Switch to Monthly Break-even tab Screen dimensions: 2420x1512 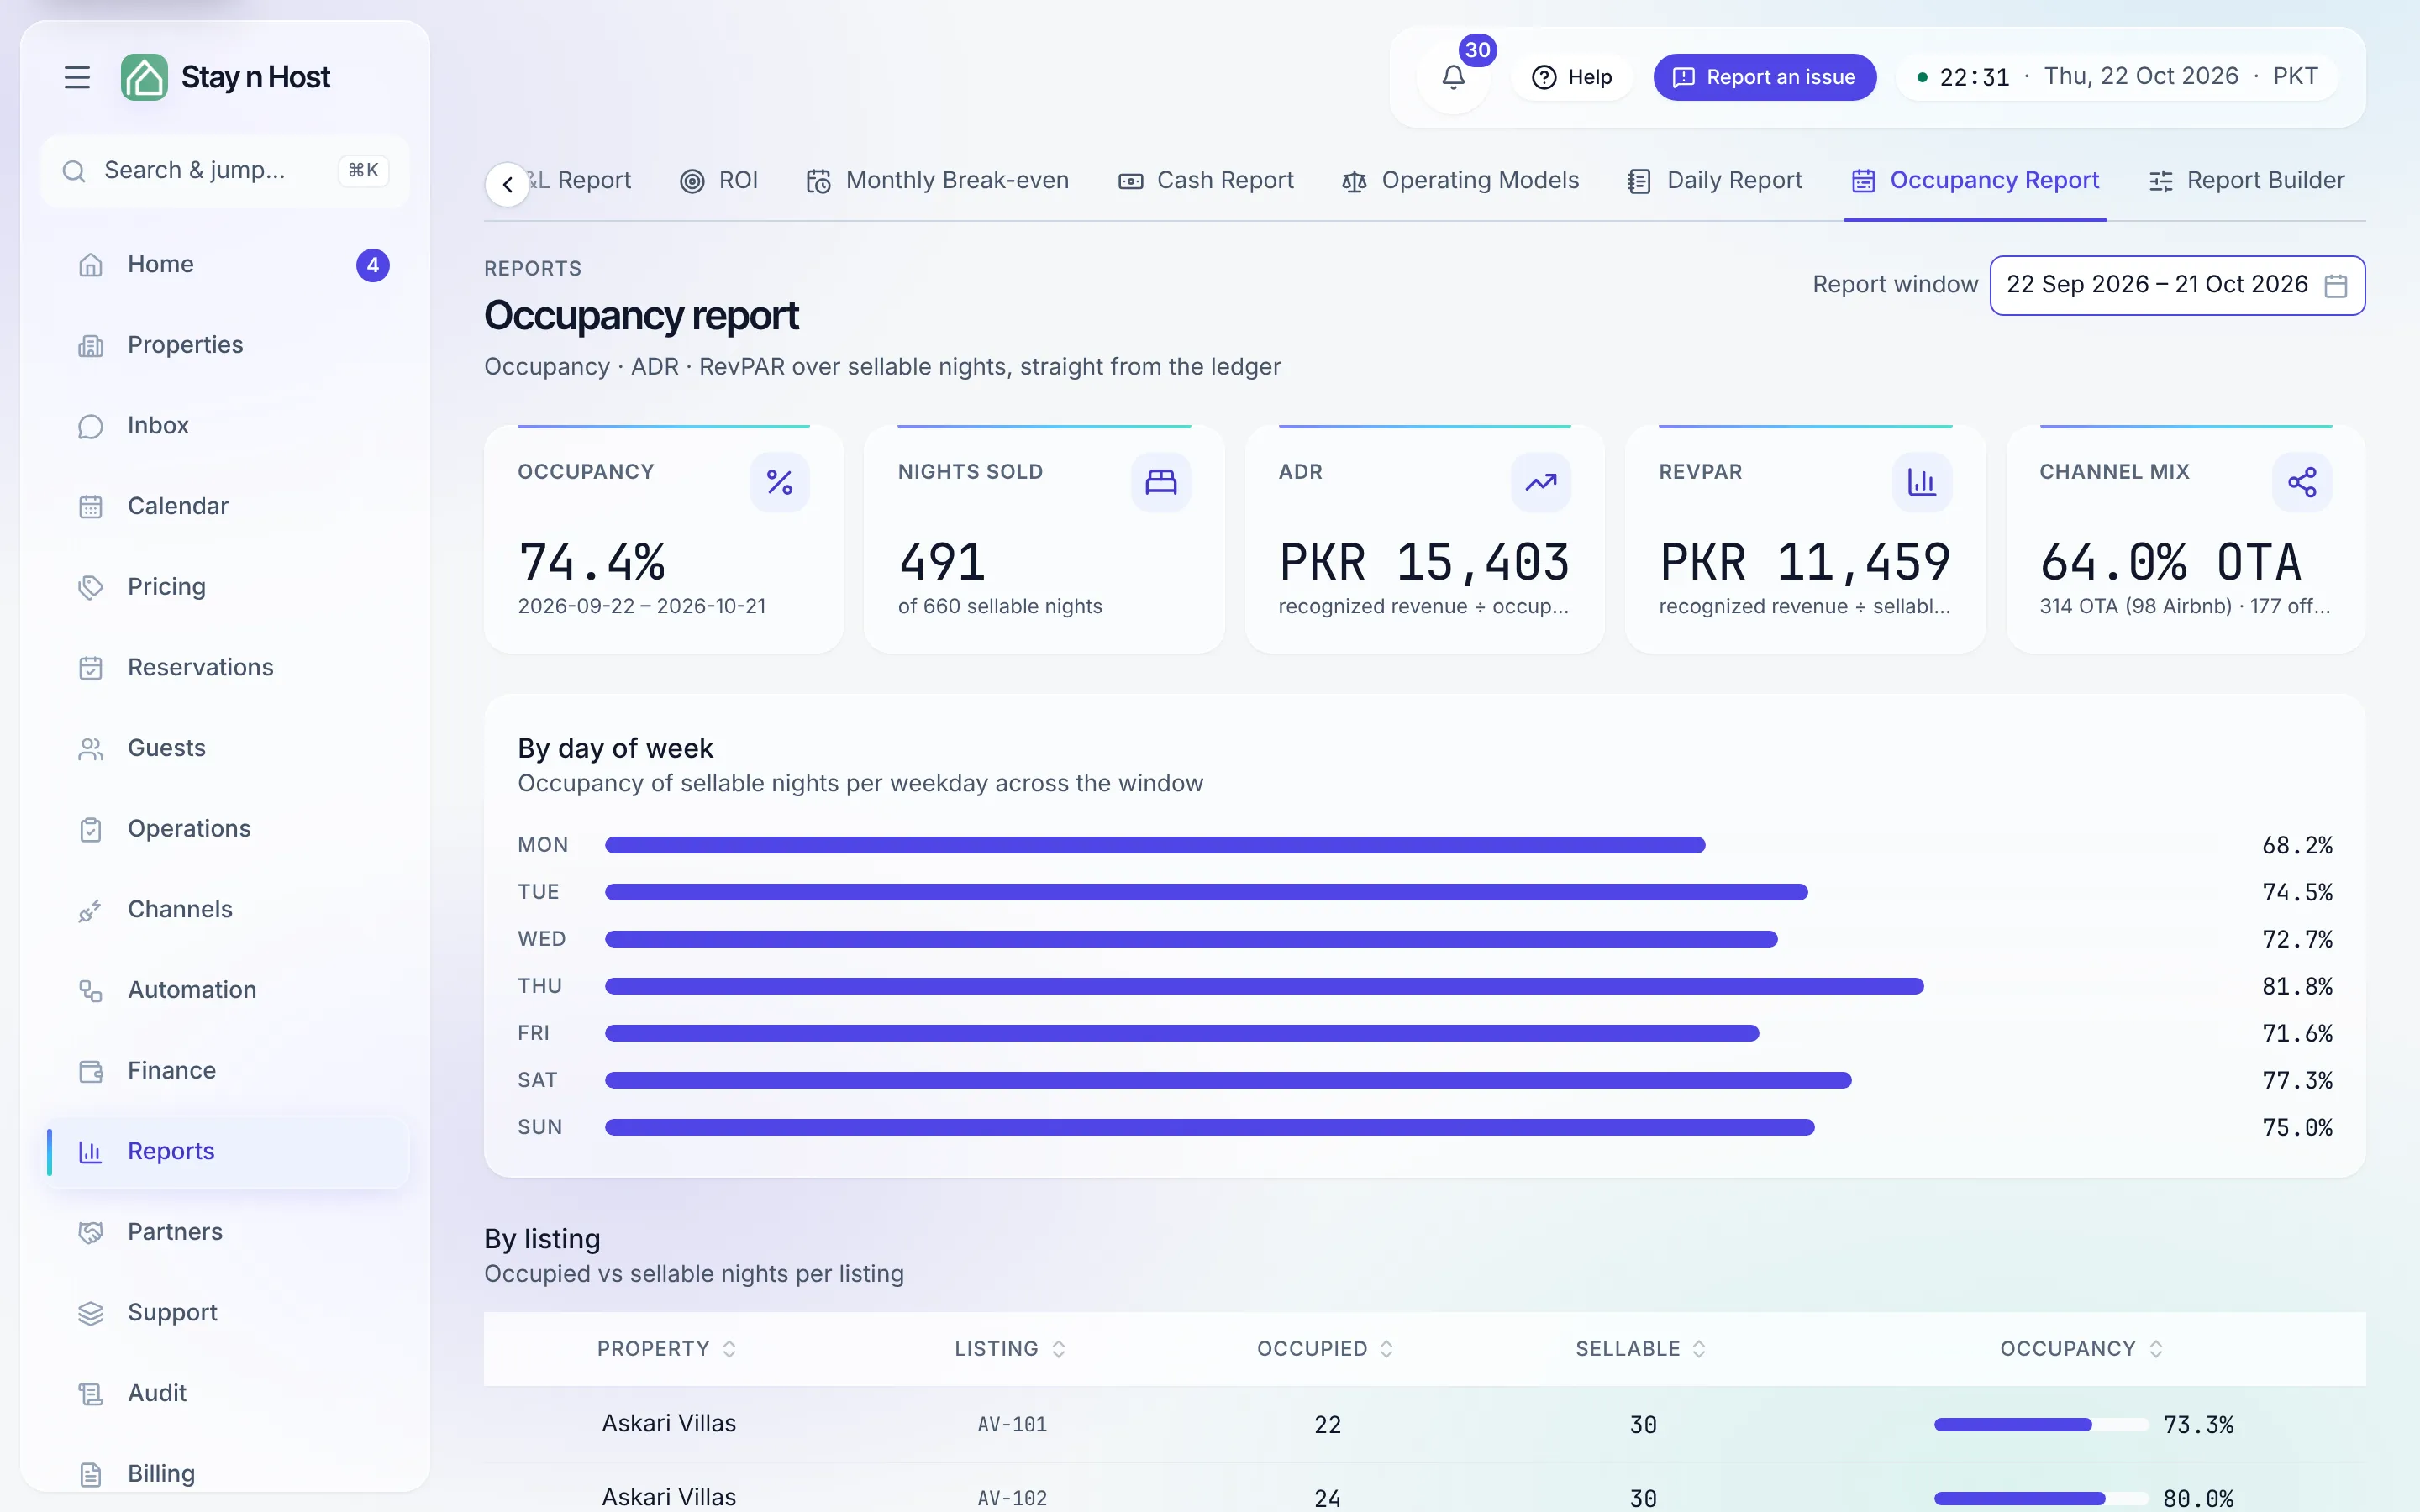[937, 181]
